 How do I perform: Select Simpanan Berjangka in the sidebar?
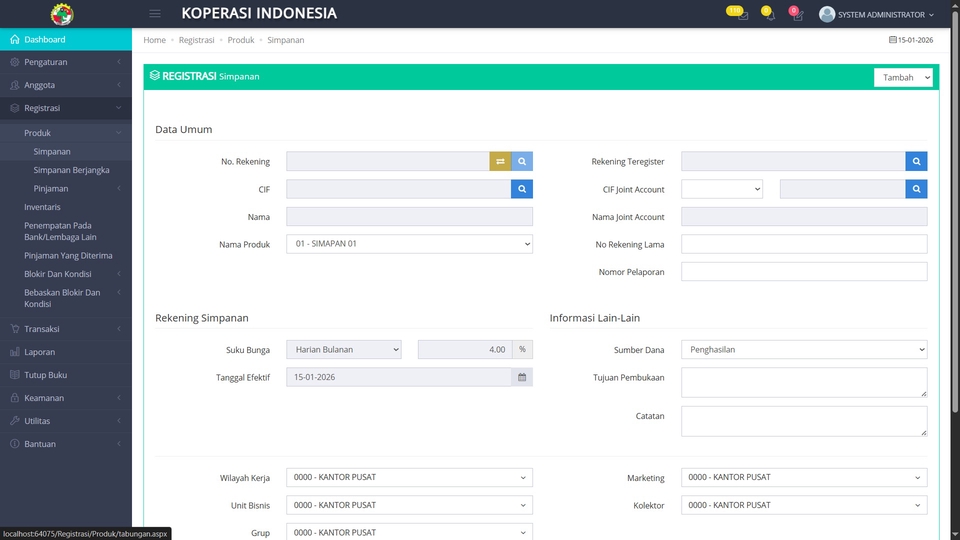[71, 170]
